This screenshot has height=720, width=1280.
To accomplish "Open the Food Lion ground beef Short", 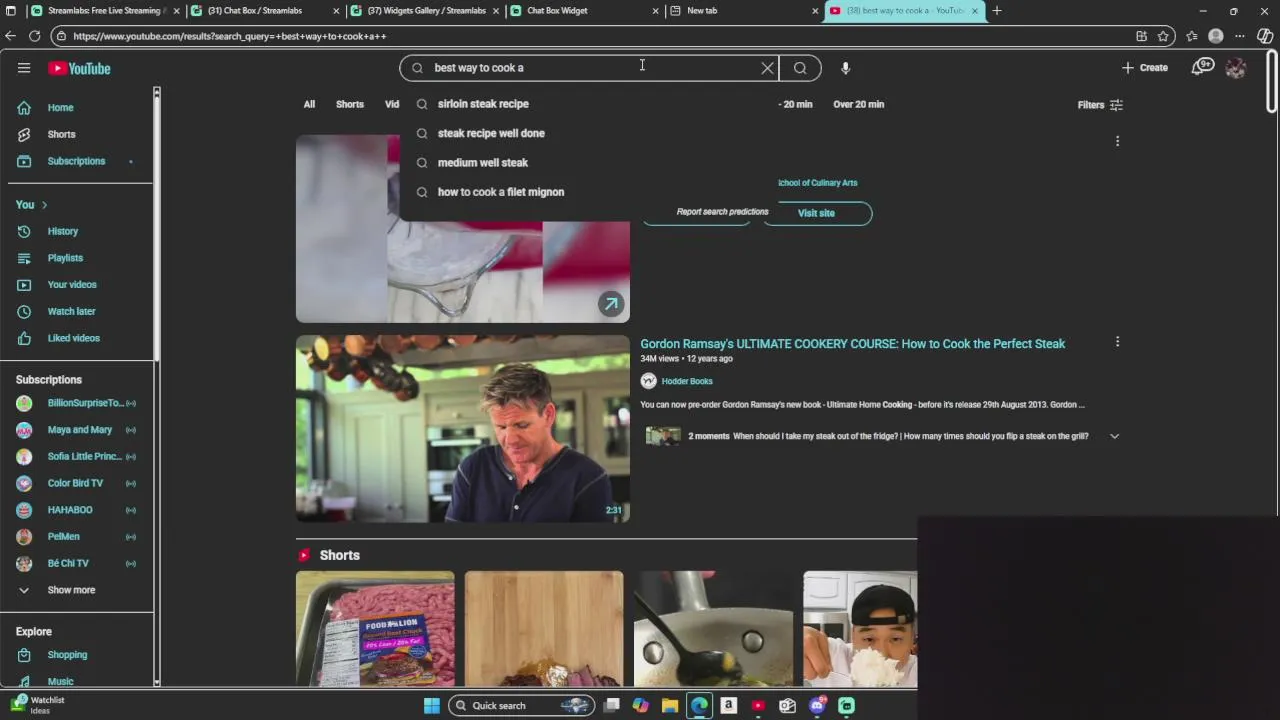I will coord(375,629).
